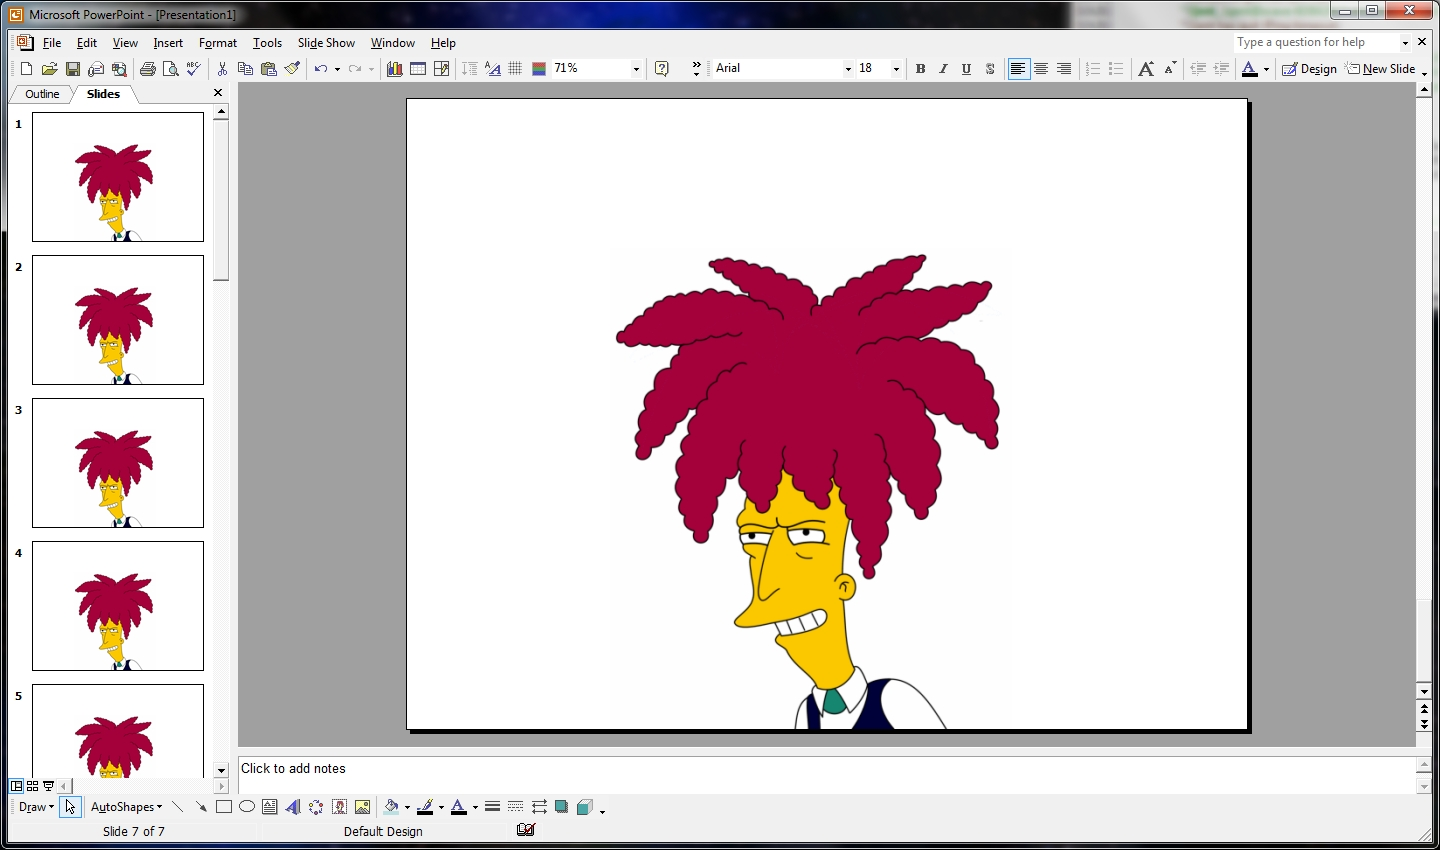Print the presentation using printer icon
The height and width of the screenshot is (850, 1440).
pyautogui.click(x=148, y=69)
